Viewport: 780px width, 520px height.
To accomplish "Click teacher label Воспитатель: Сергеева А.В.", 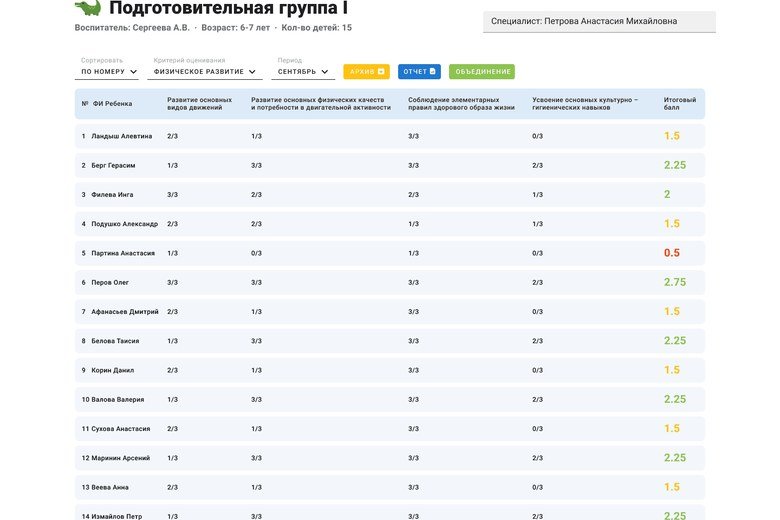I will click(x=132, y=28).
